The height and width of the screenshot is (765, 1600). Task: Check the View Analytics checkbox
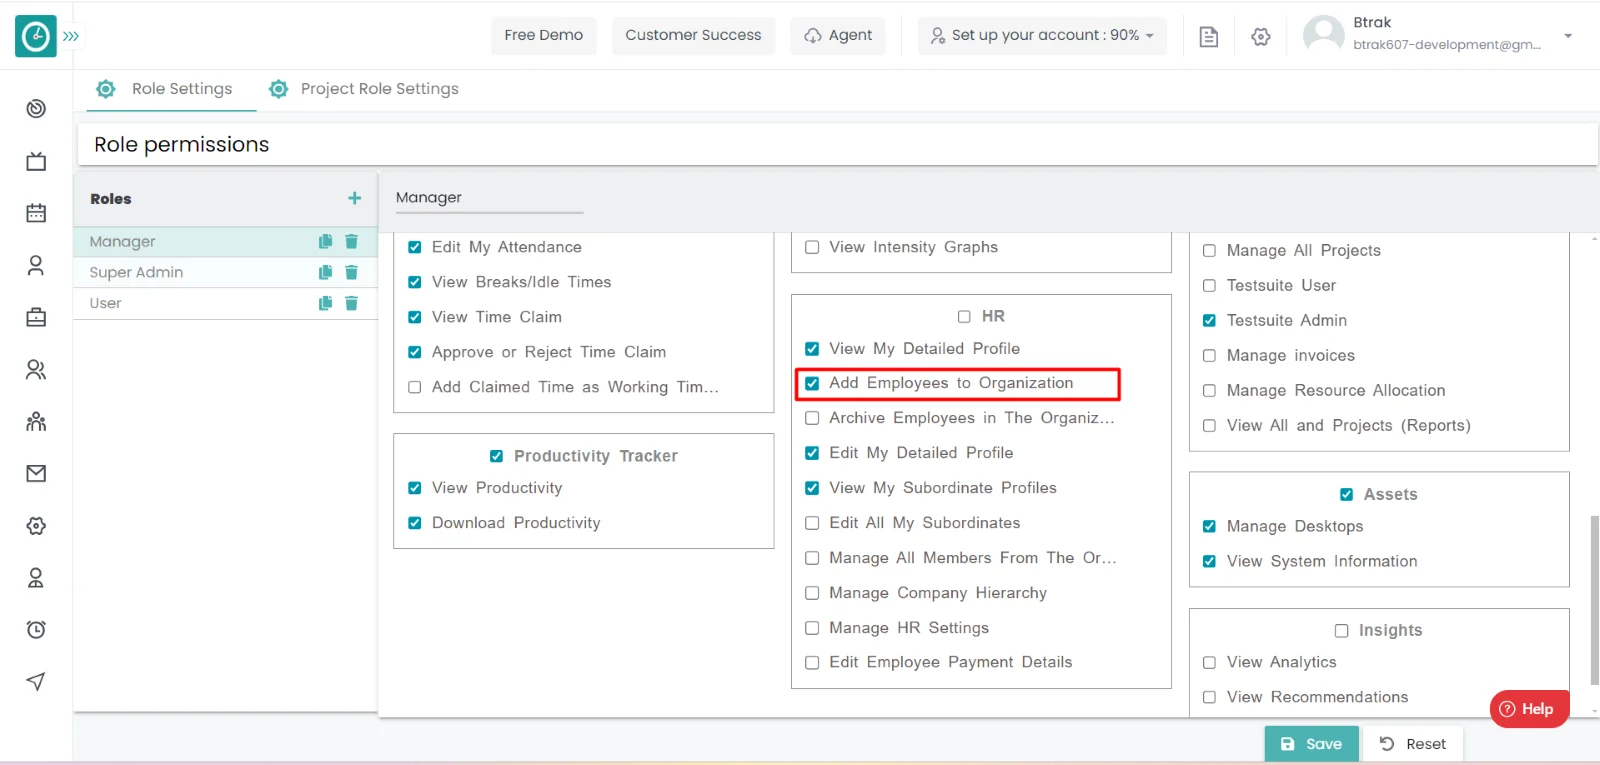1209,662
